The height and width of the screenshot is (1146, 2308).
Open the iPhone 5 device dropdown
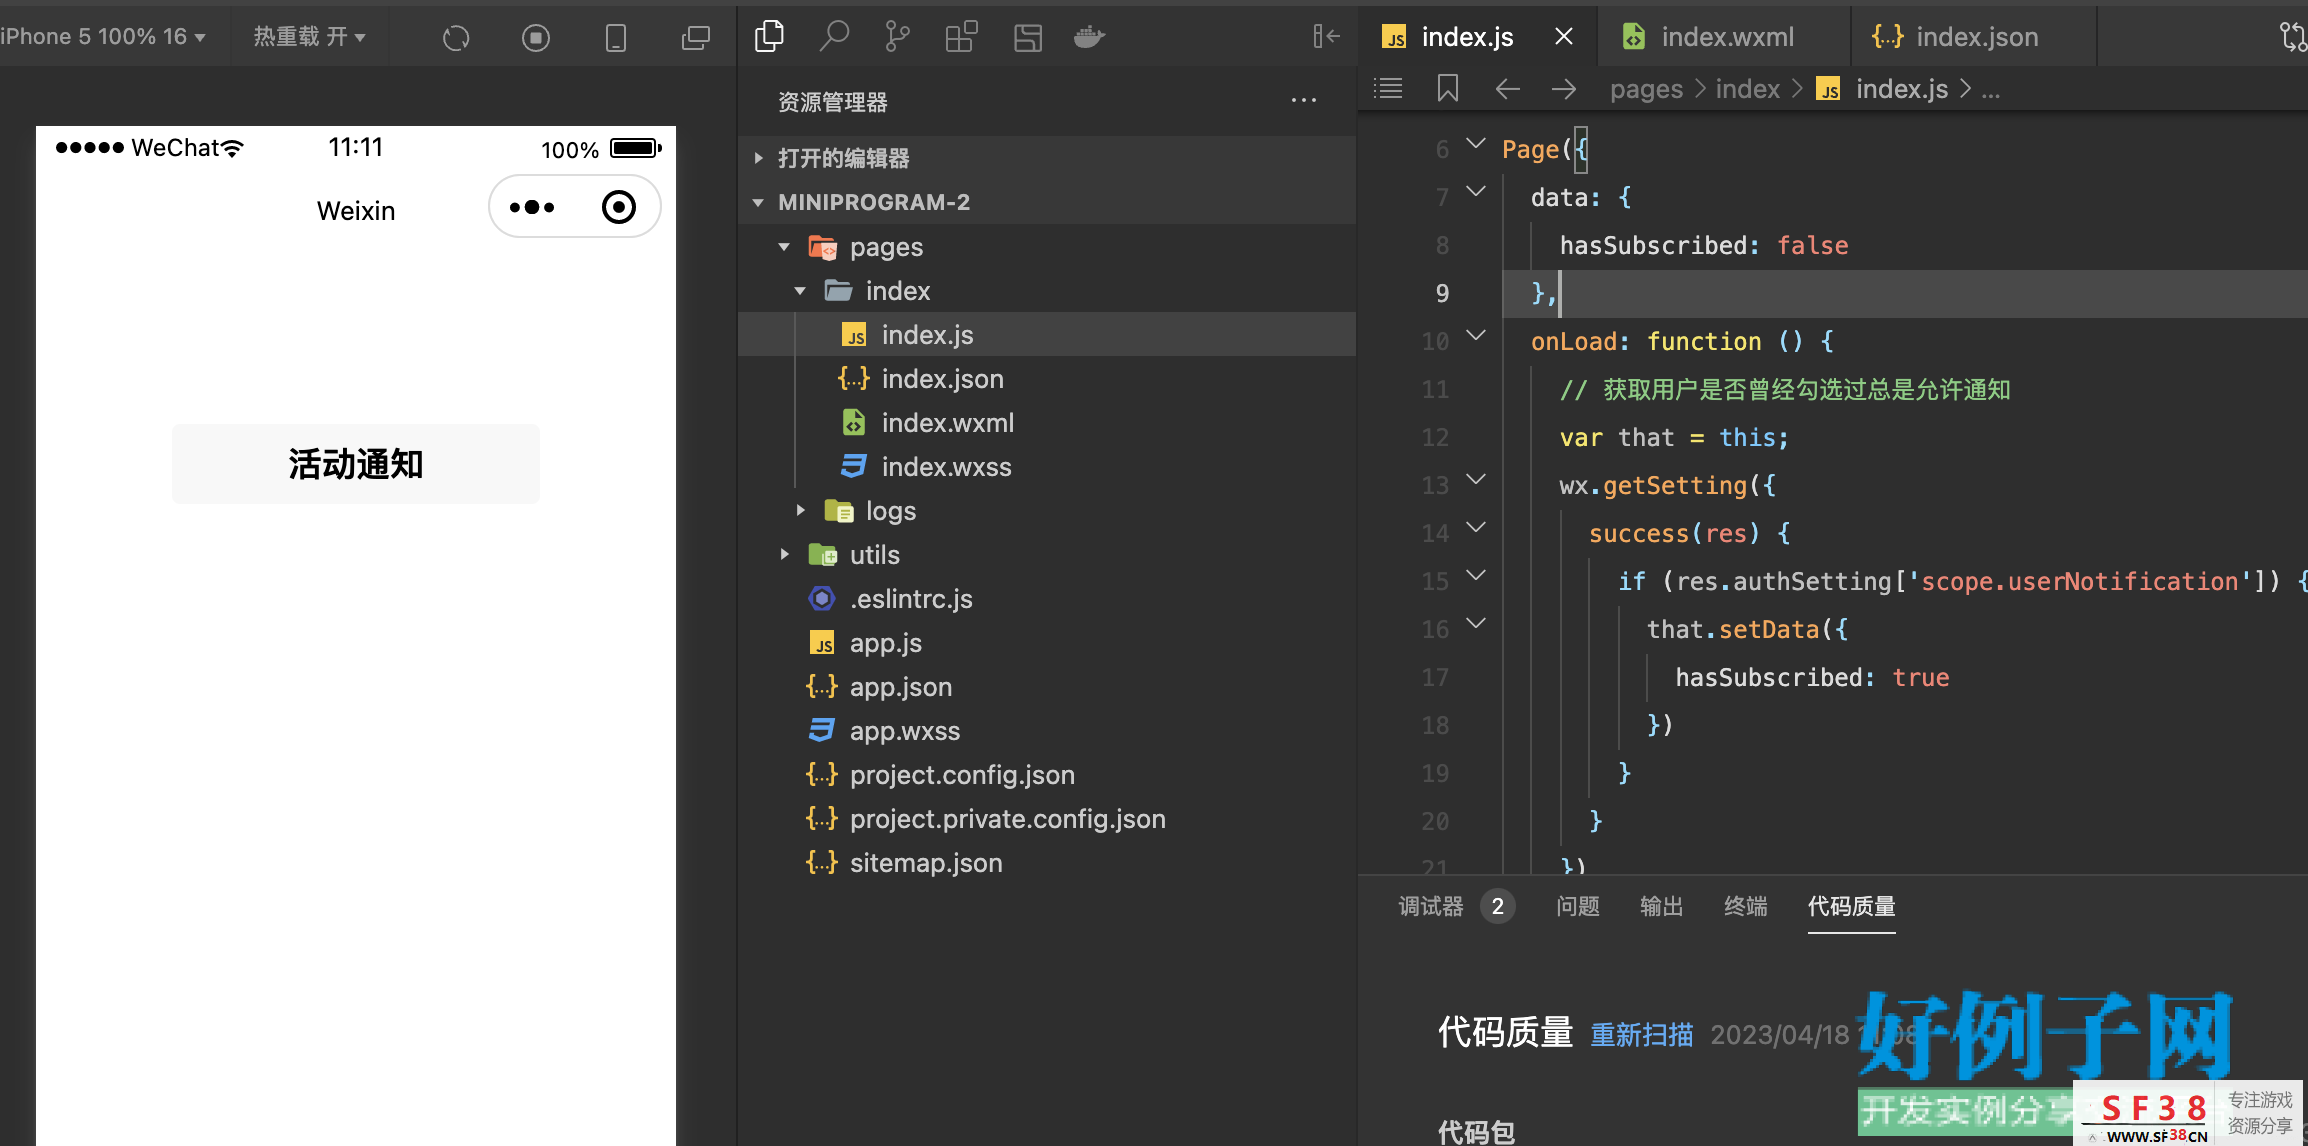point(103,37)
